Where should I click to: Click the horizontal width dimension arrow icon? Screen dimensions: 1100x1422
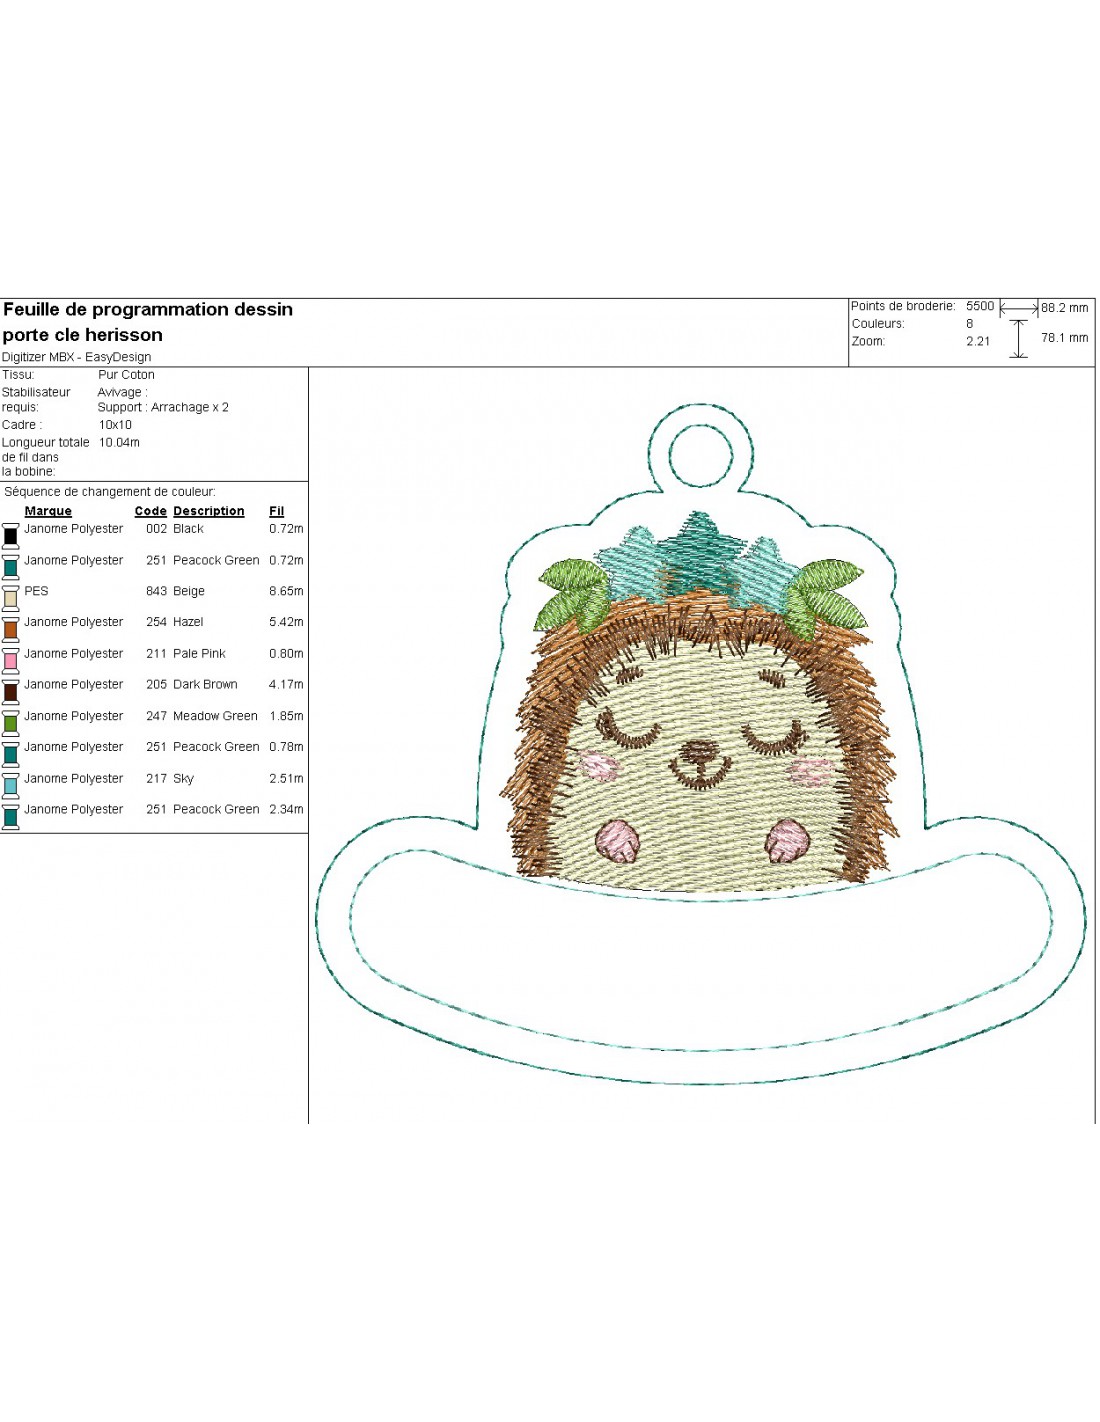(x=1019, y=309)
